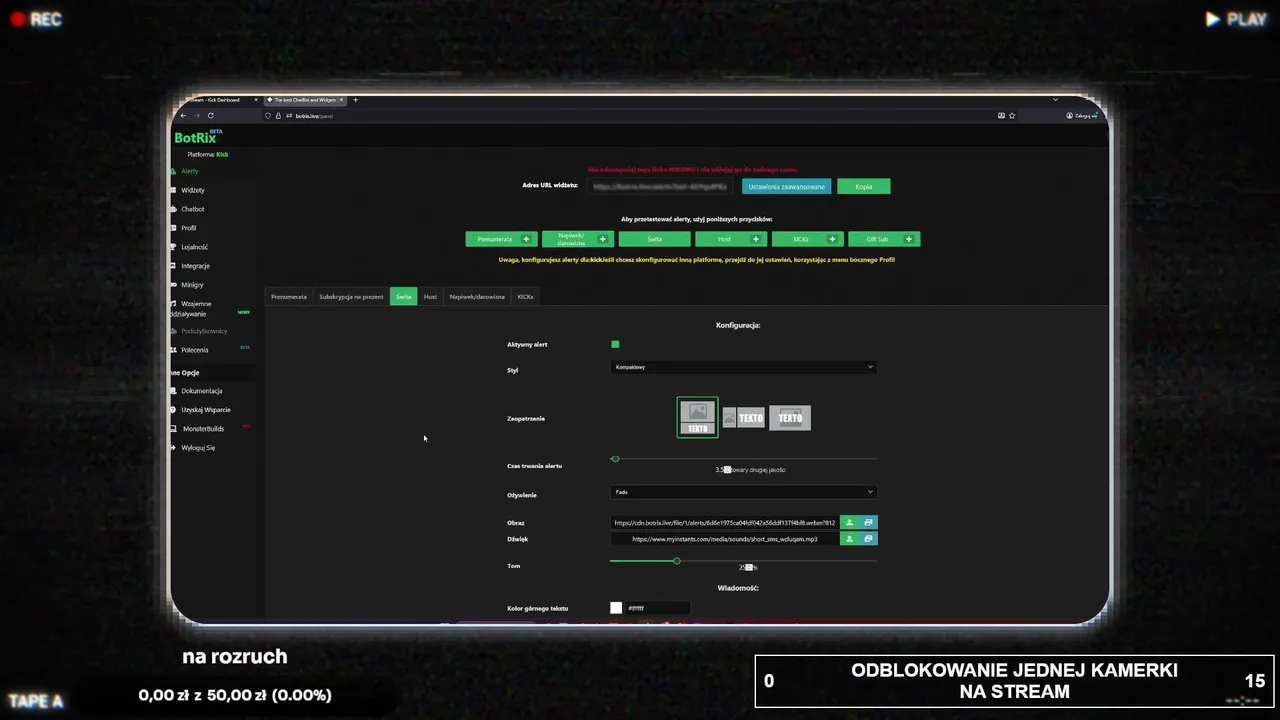Click the plus icon on the Gift Sub test button

(909, 239)
